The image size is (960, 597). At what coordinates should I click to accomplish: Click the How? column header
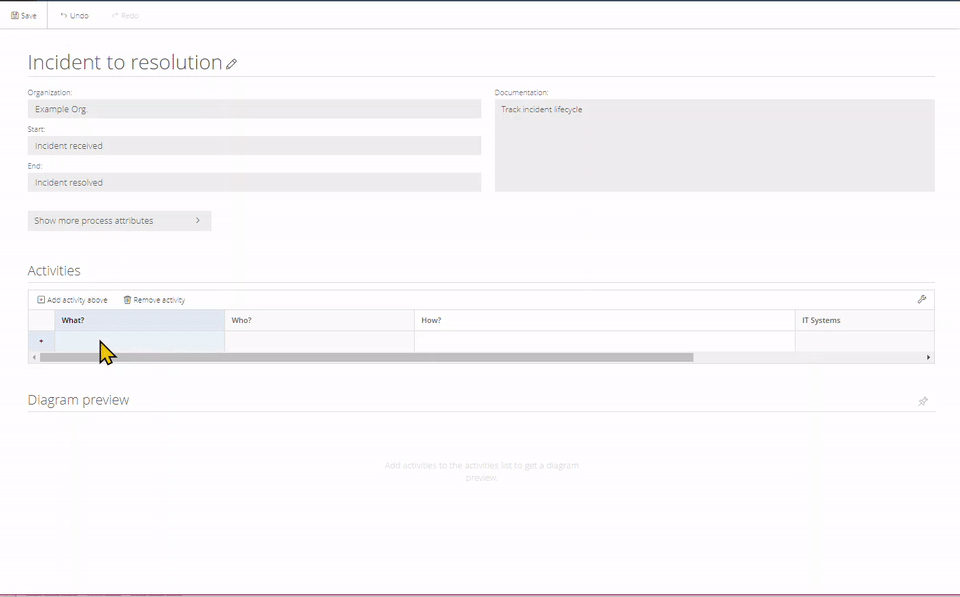pyautogui.click(x=604, y=320)
